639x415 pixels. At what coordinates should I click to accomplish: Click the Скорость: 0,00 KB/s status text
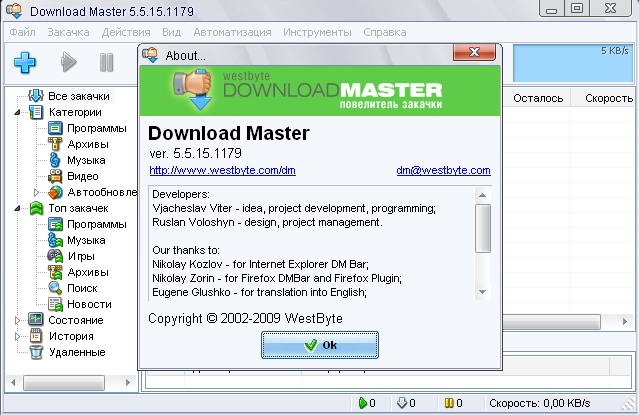click(x=540, y=403)
